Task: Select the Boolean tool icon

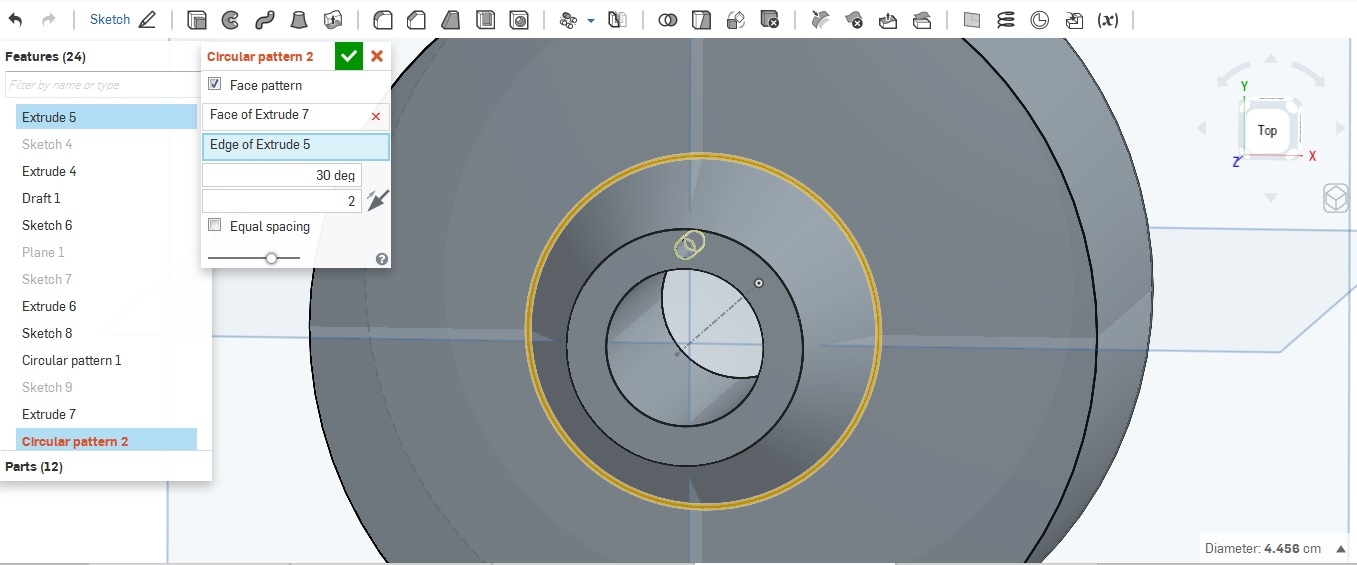Action: (x=667, y=20)
